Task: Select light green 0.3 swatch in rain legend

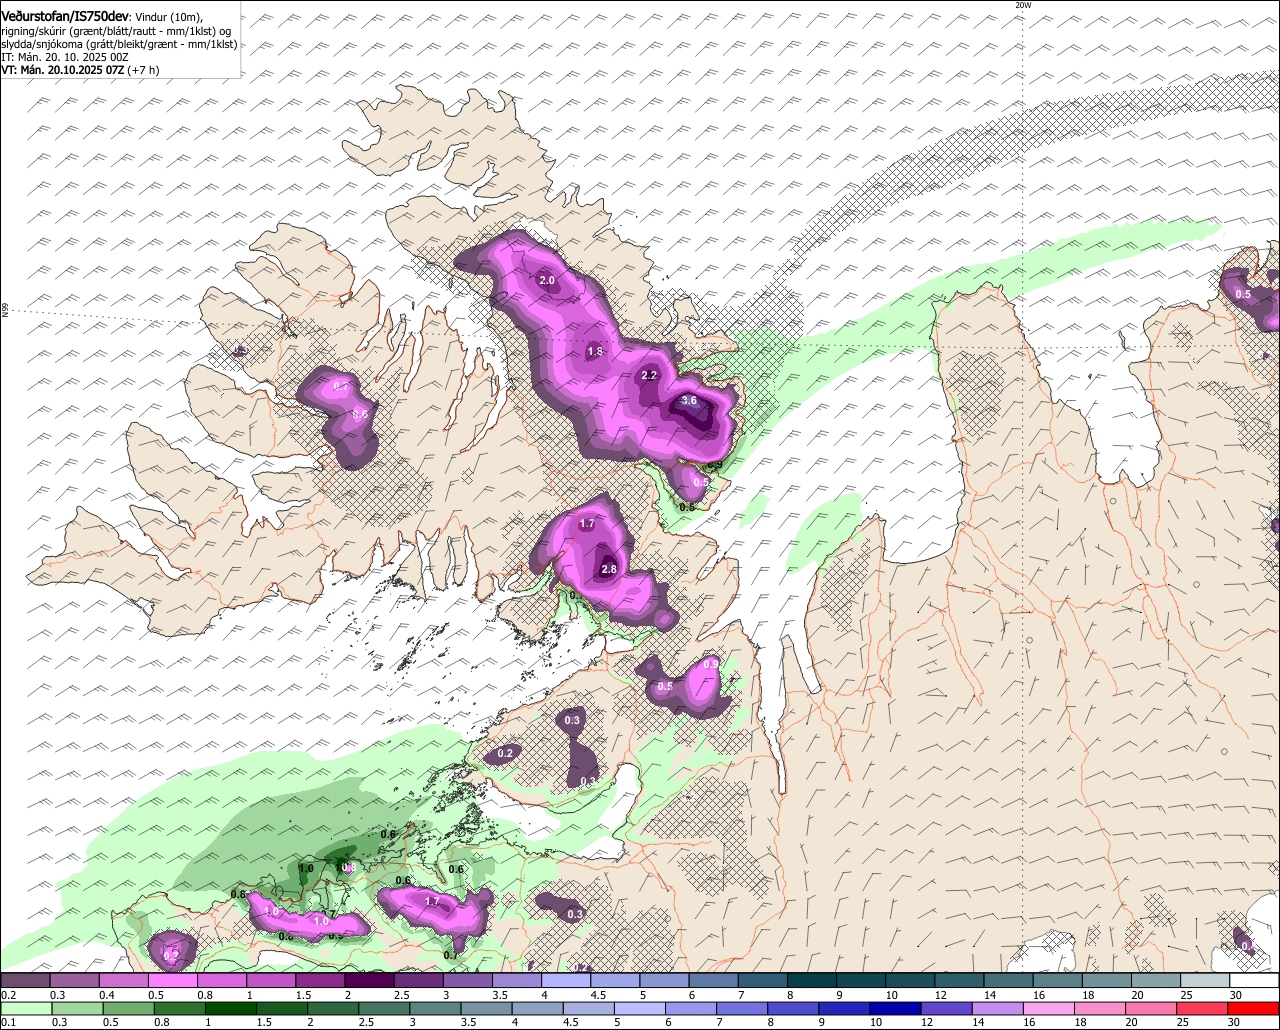Action: coord(77,1008)
